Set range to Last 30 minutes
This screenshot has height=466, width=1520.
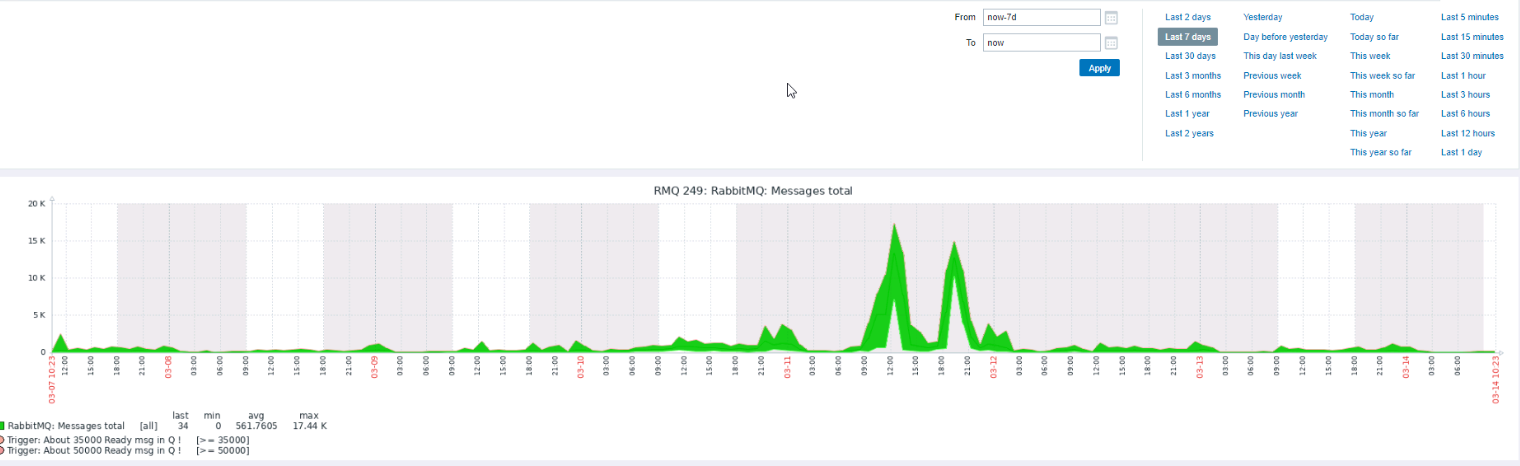(x=1472, y=56)
